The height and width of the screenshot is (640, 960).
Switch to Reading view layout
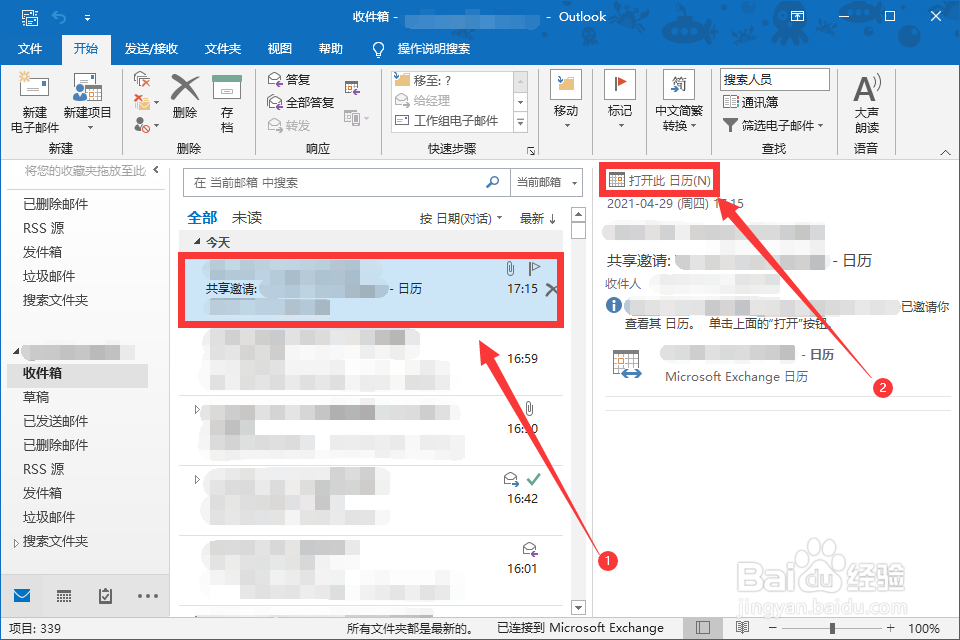742,628
